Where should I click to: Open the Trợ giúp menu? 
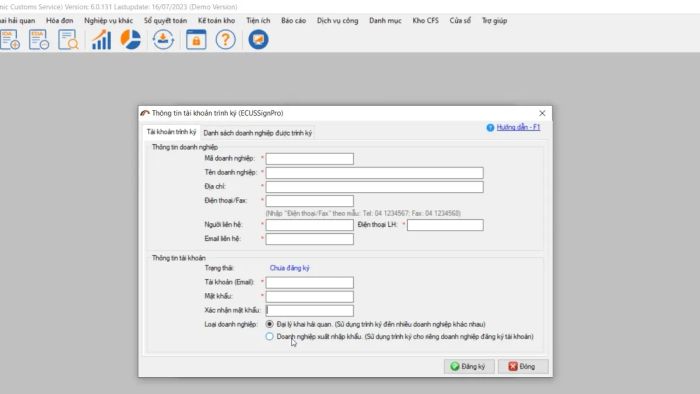click(x=494, y=21)
